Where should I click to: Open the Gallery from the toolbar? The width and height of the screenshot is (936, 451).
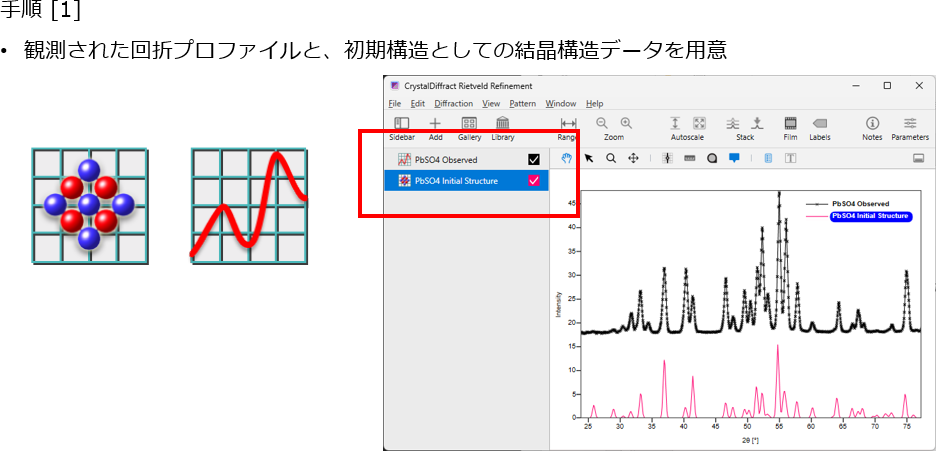[x=469, y=123]
